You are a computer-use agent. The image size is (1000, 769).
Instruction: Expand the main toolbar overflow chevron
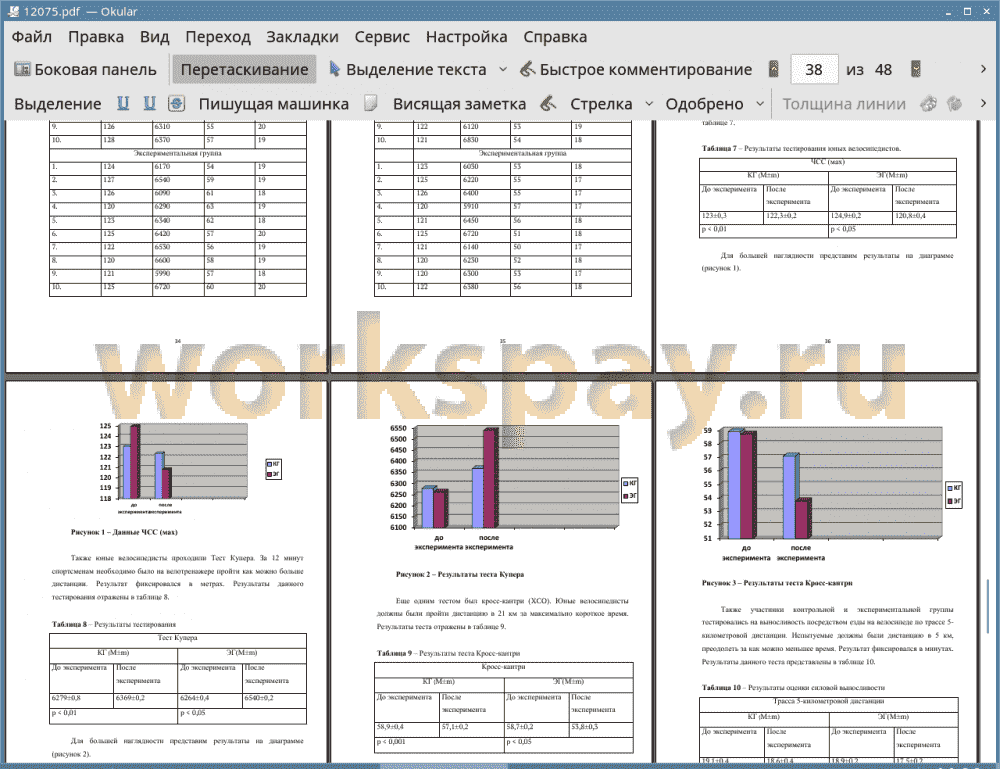click(x=983, y=69)
